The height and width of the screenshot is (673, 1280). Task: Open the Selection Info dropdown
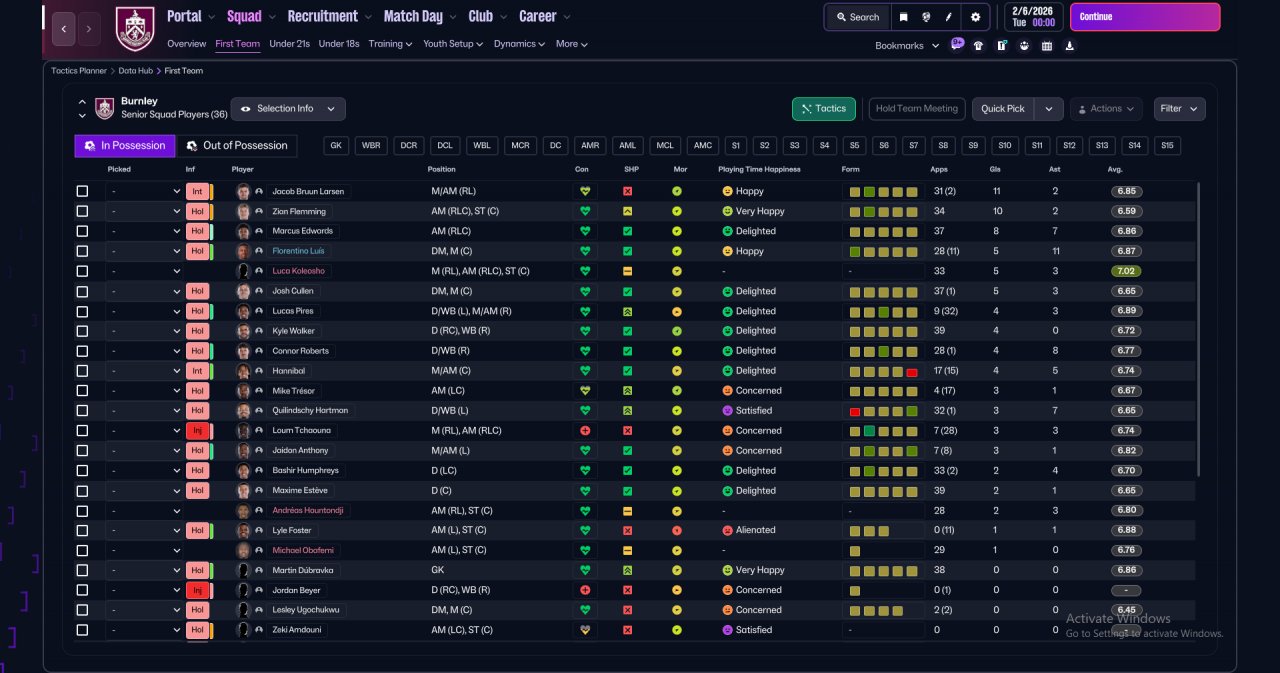[x=288, y=109]
